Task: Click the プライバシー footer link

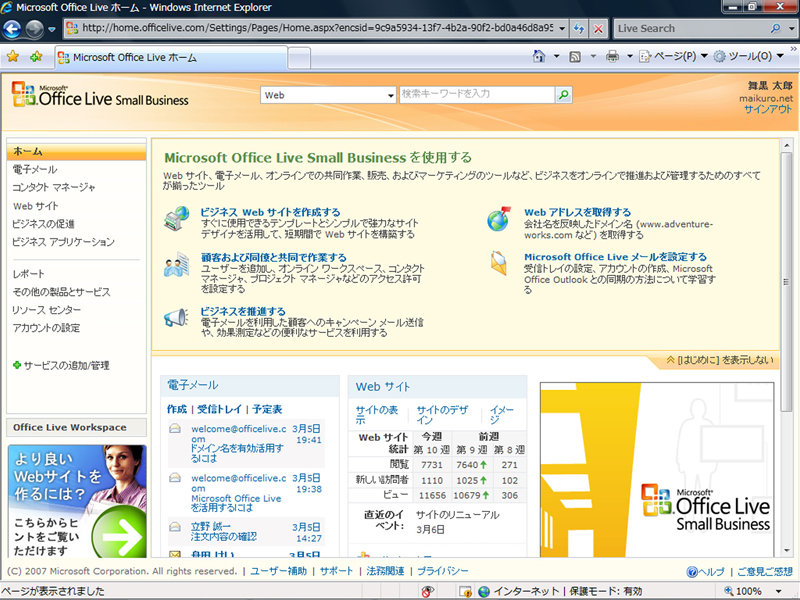Action: coord(443,571)
